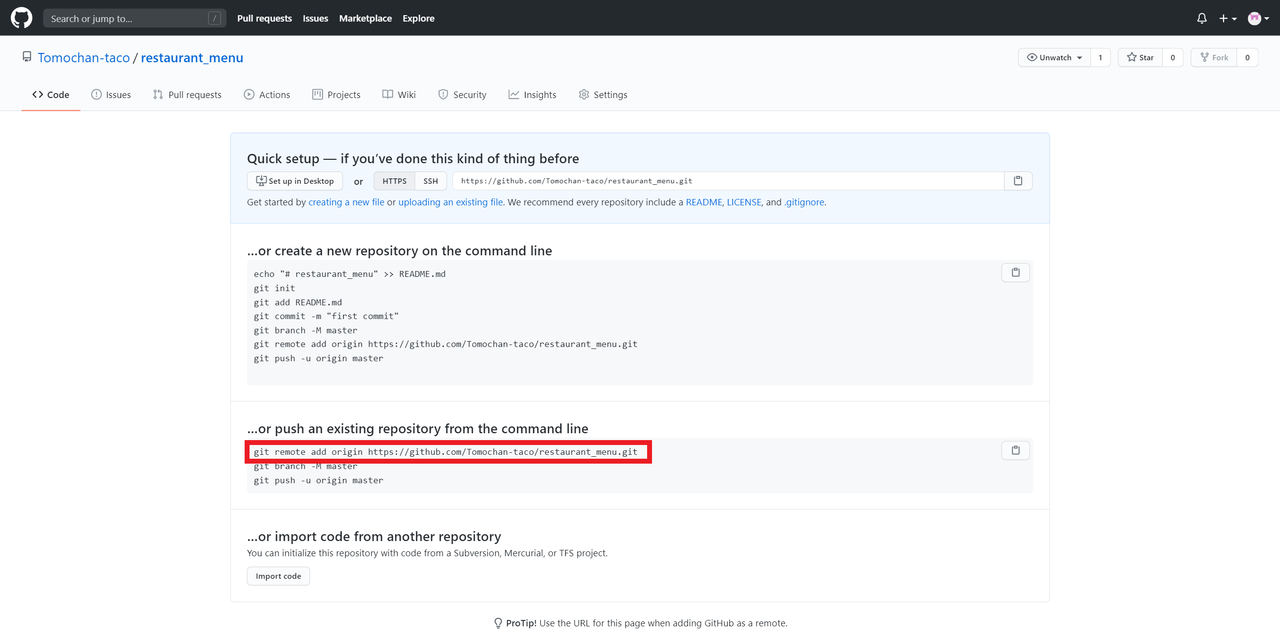
Task: Open the notifications bell
Action: (1202, 18)
